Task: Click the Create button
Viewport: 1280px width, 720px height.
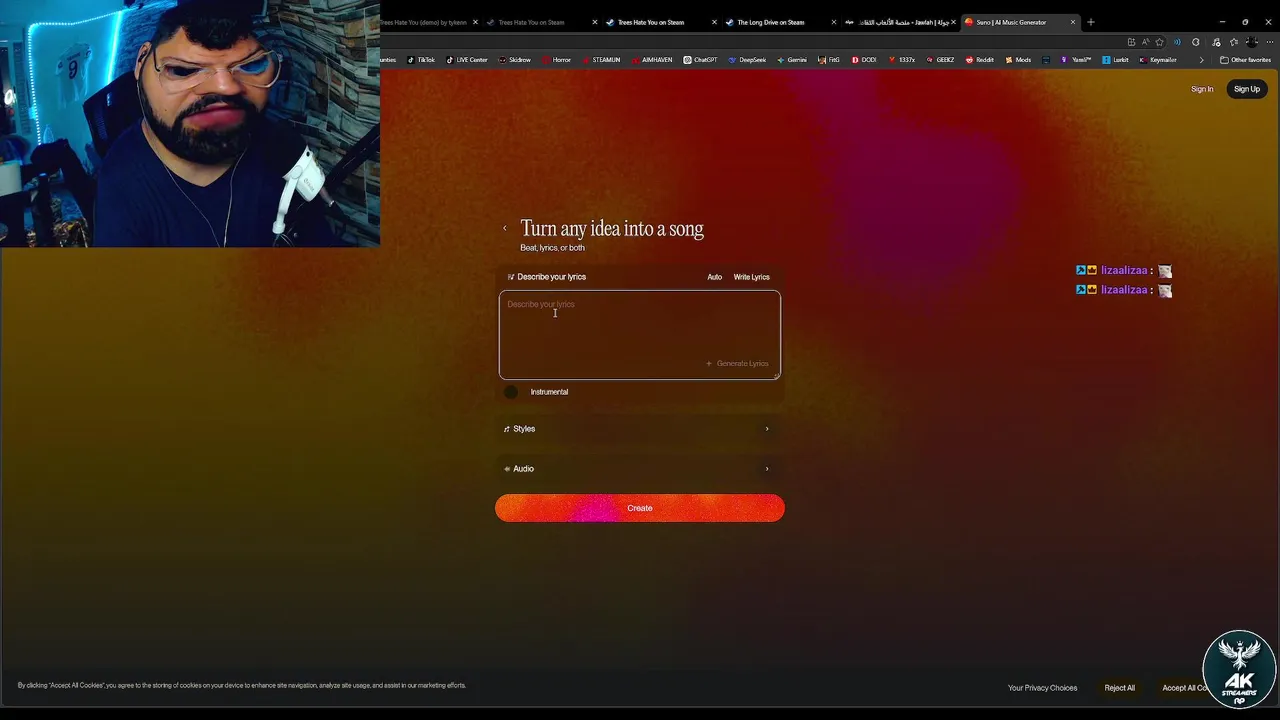Action: click(640, 508)
